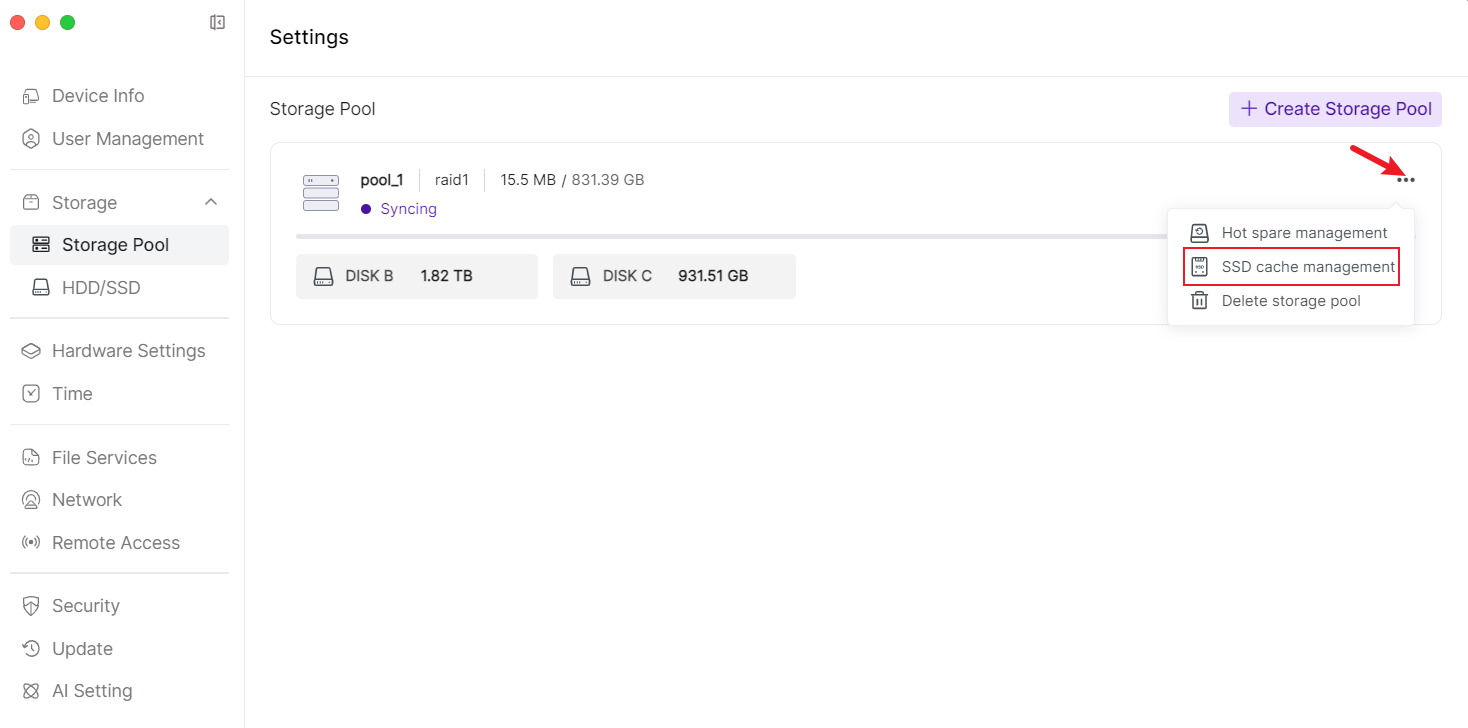The image size is (1468, 728).
Task: Go to File Services section
Action: click(104, 458)
